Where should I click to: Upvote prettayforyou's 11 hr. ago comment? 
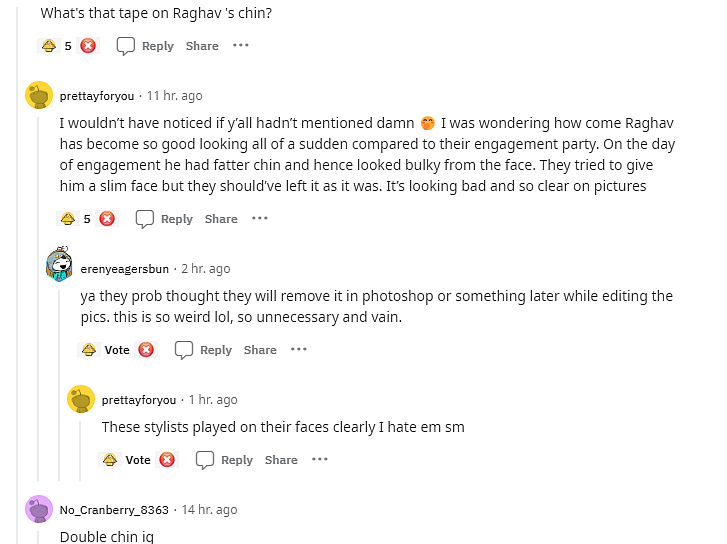(x=68, y=218)
